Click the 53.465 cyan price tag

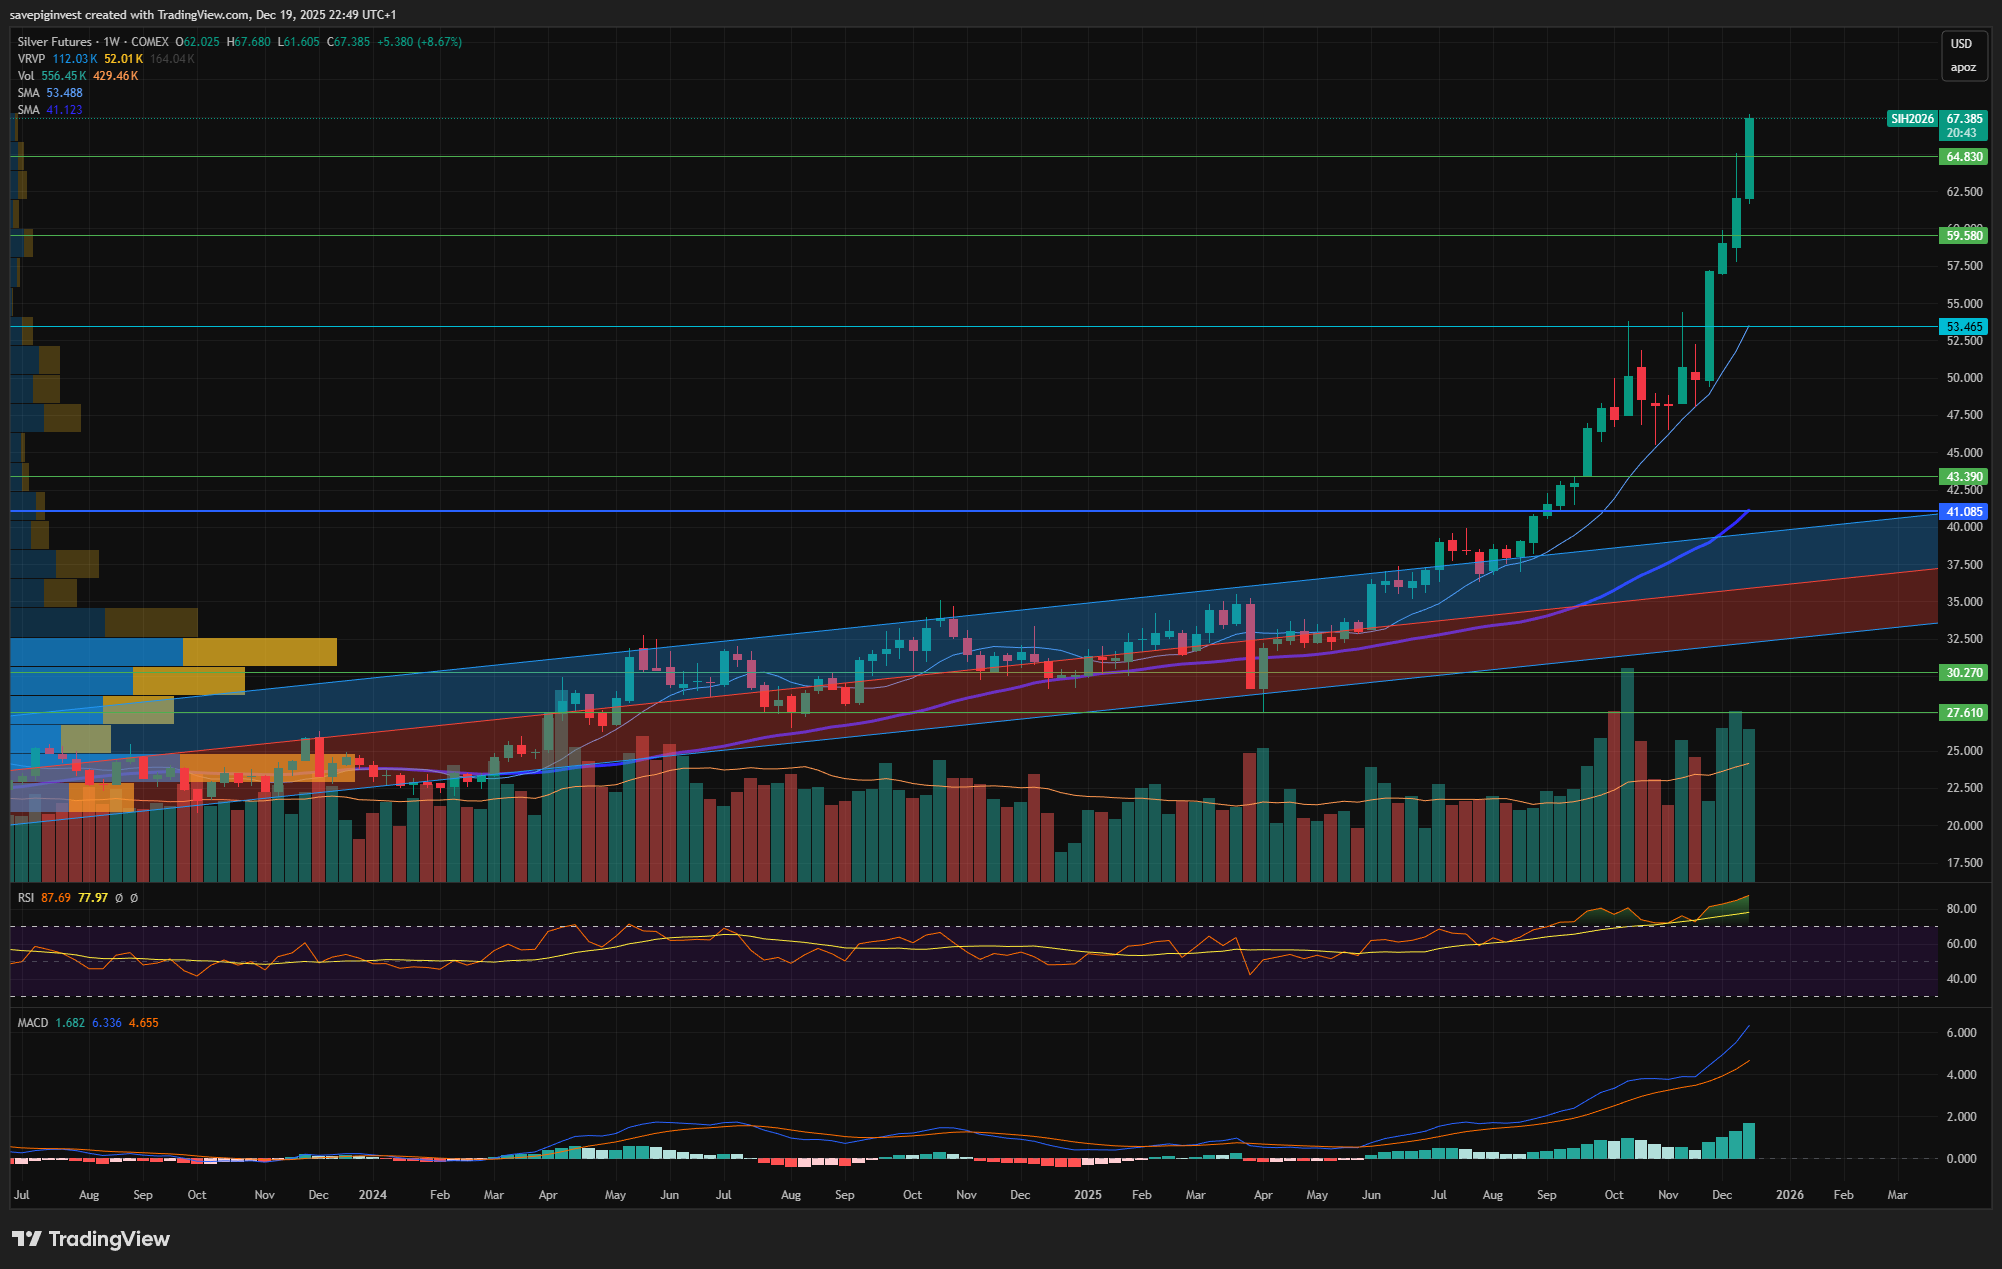pyautogui.click(x=1963, y=327)
